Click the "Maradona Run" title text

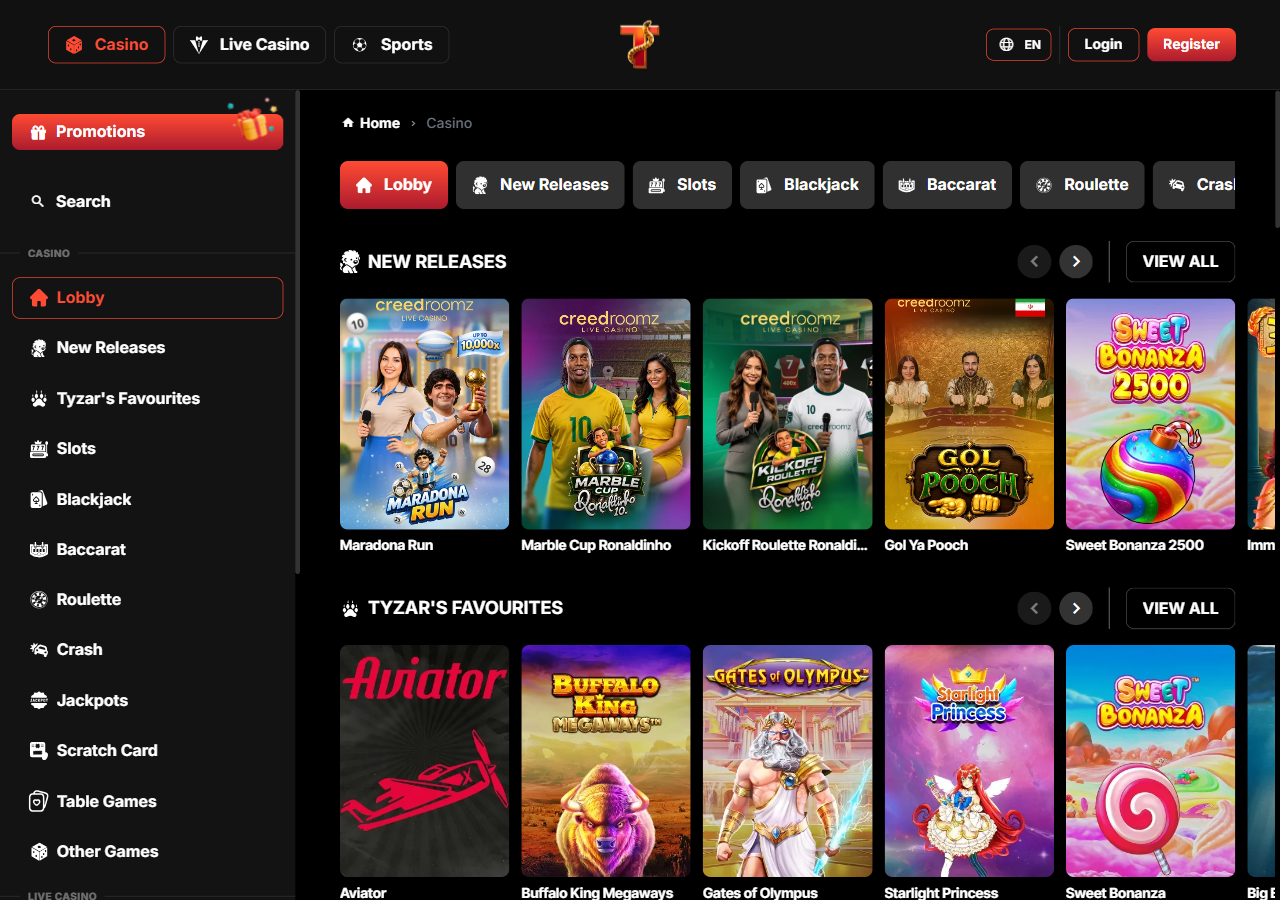[386, 545]
